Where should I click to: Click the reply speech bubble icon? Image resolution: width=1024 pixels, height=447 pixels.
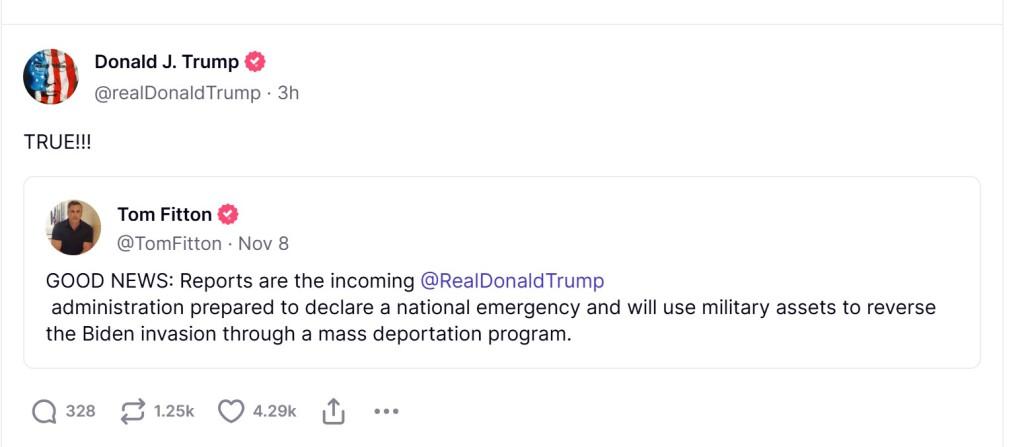coord(44,411)
